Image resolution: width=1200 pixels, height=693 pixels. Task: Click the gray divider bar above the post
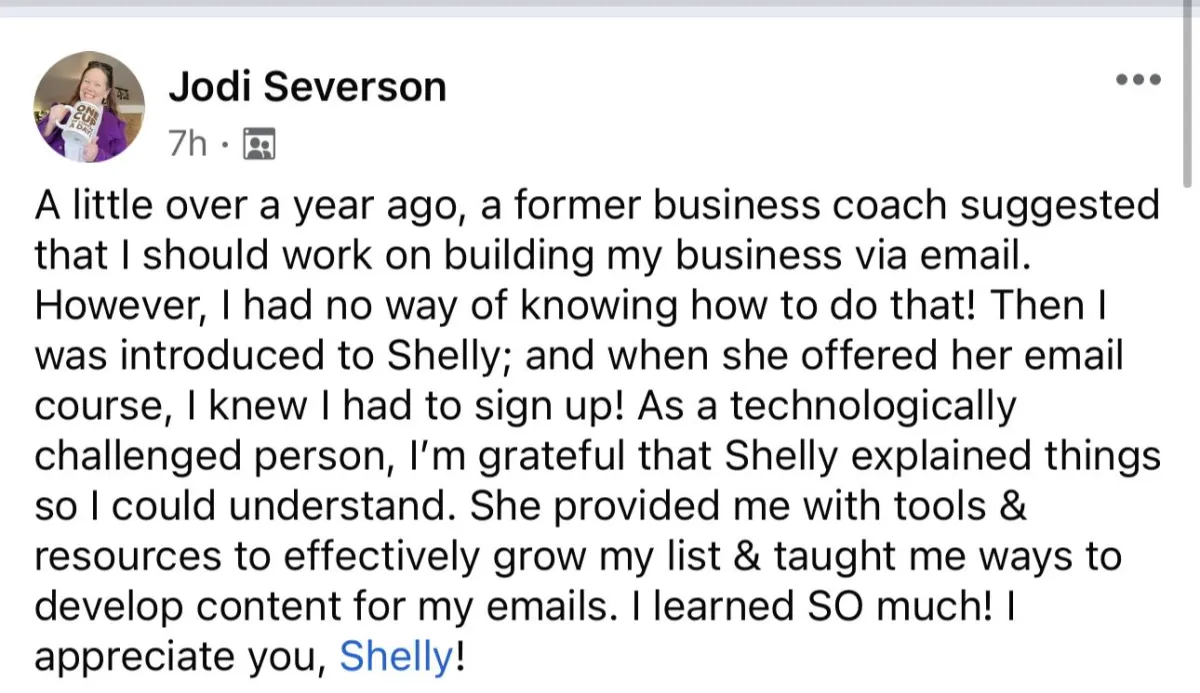point(600,9)
